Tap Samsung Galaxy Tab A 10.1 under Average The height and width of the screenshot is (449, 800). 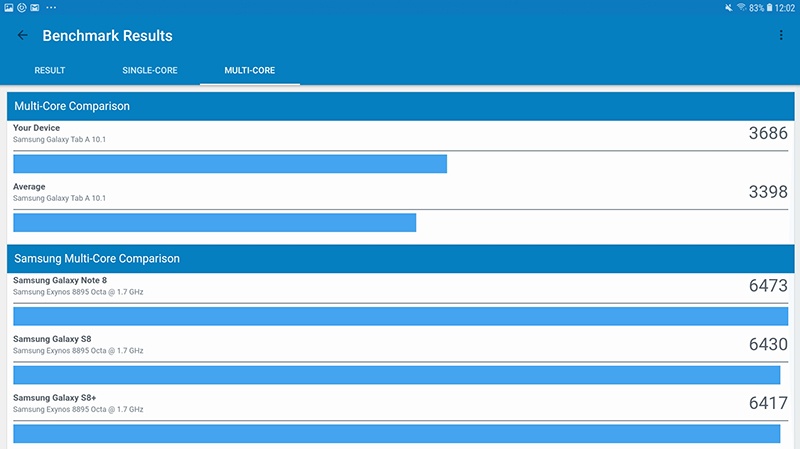tap(59, 198)
